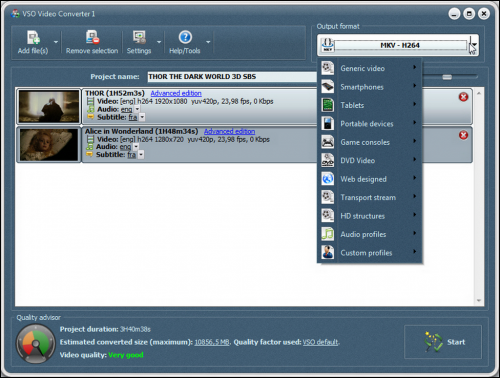
Task: Click the Custom profiles person icon
Action: coord(328,252)
